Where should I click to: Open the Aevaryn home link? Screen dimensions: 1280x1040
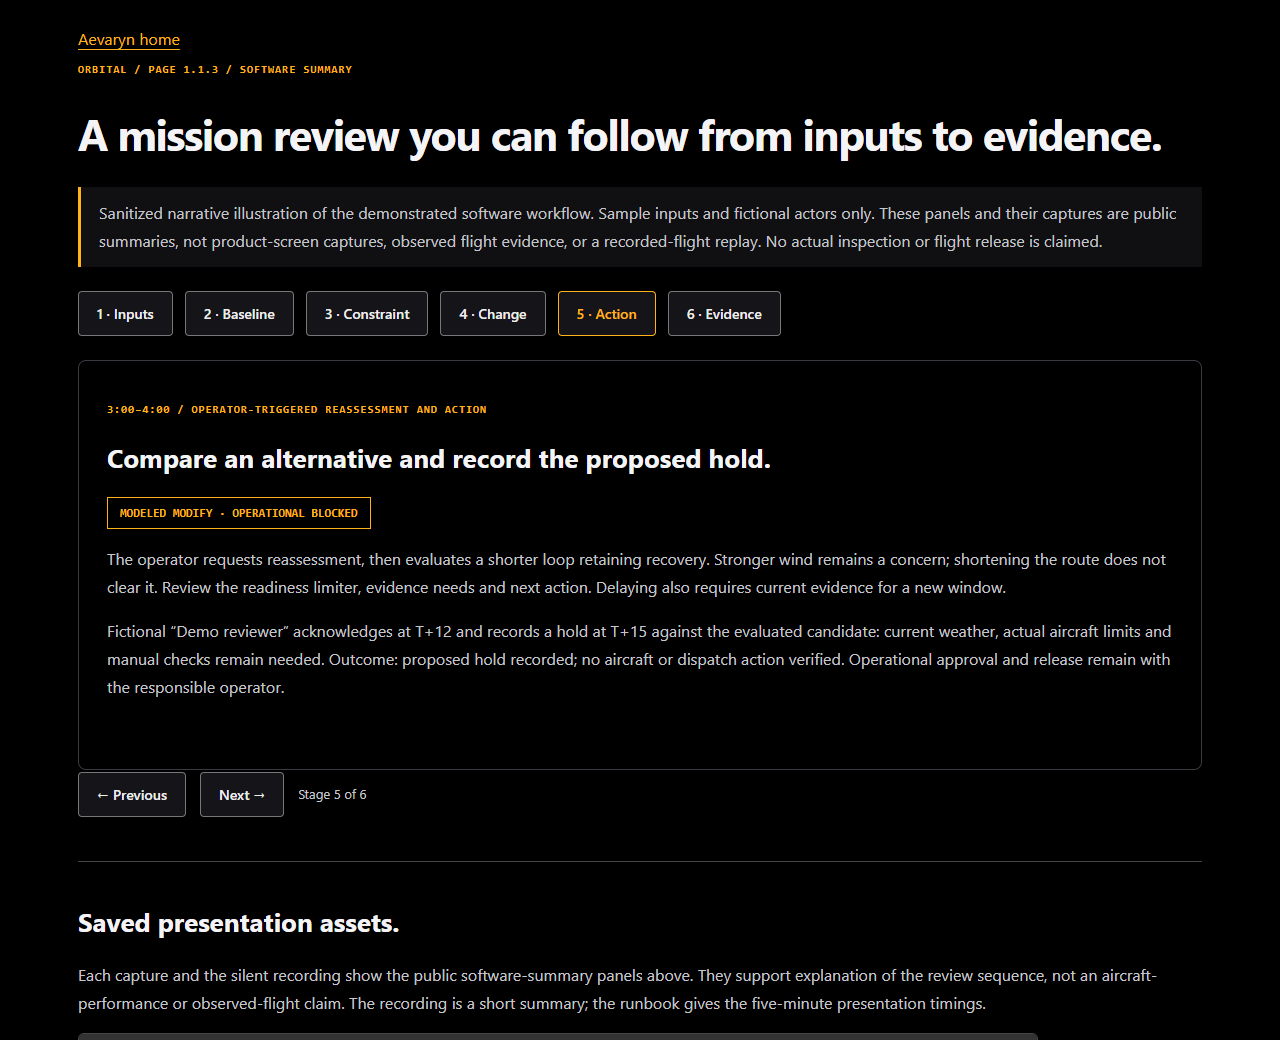click(x=129, y=40)
